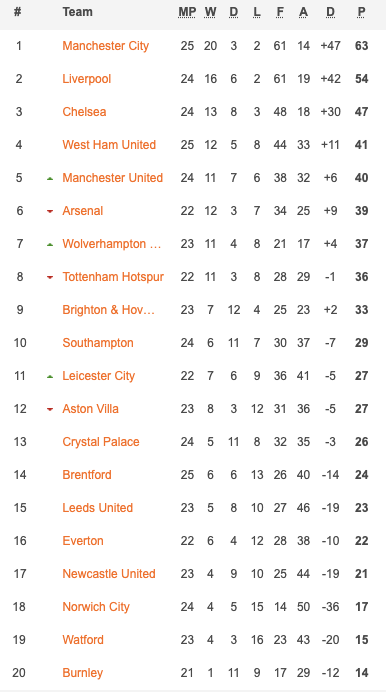Open the Burnley team link

pos(82,673)
